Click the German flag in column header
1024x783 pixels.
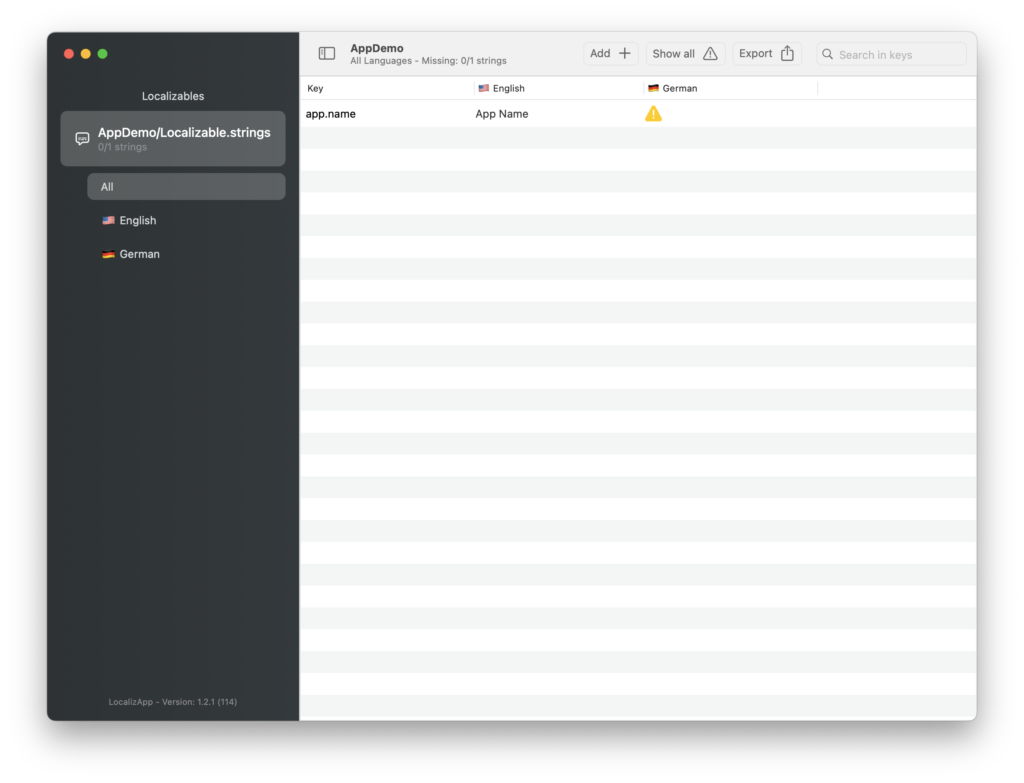click(653, 88)
